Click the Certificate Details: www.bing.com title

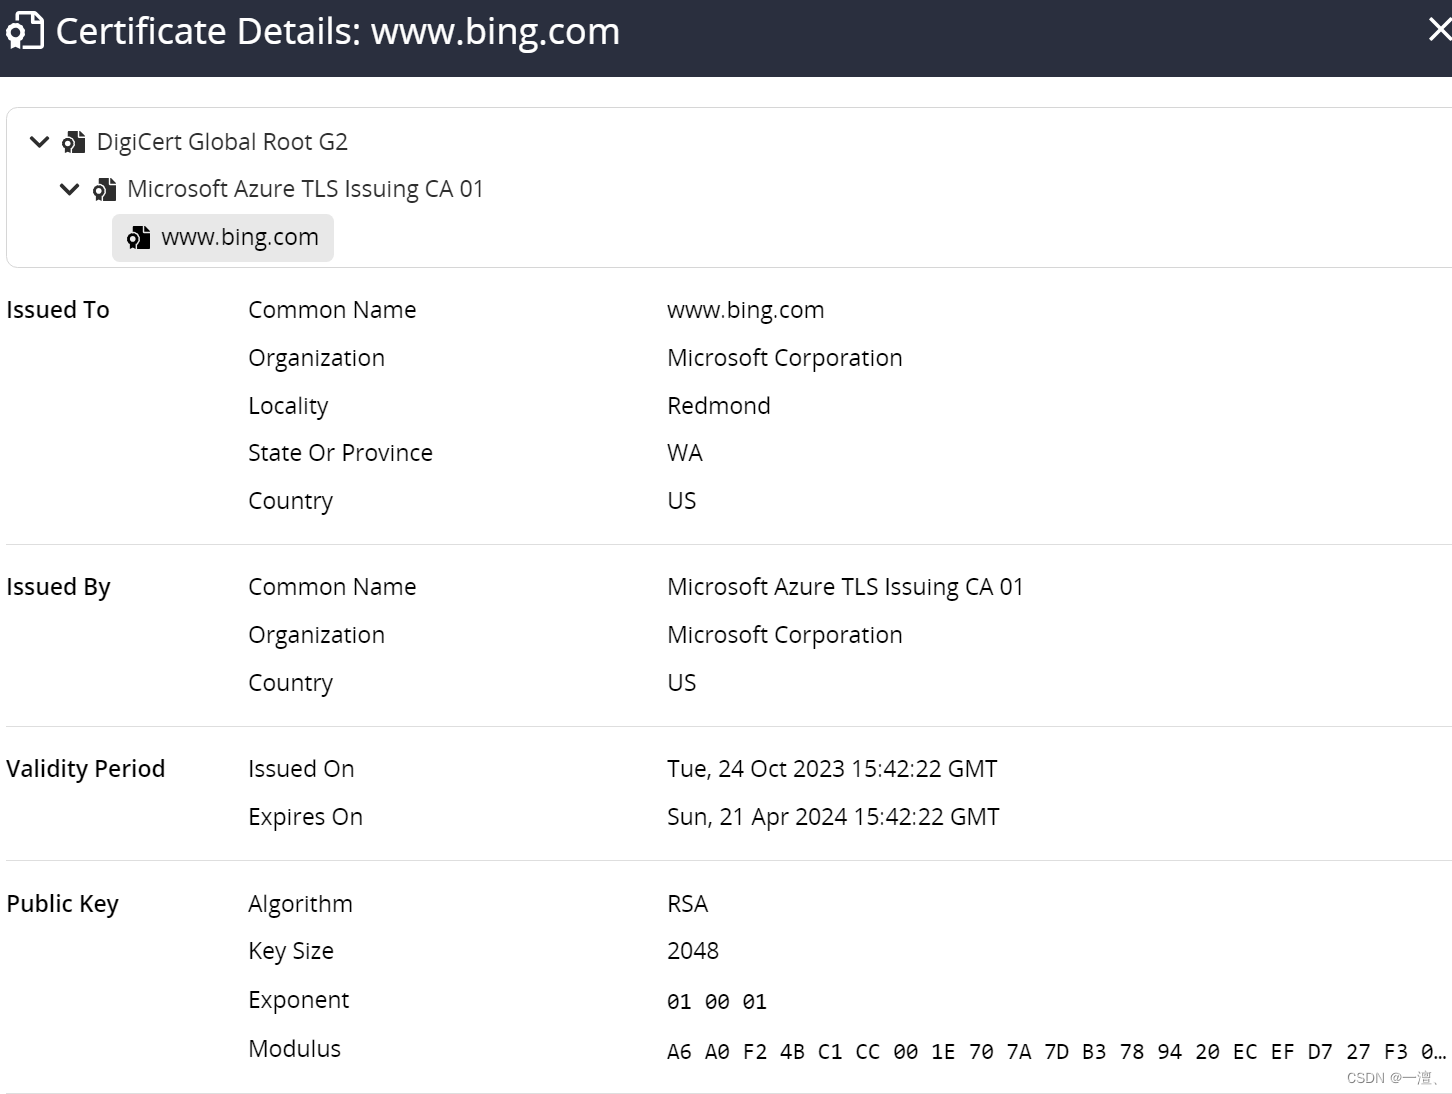click(338, 31)
